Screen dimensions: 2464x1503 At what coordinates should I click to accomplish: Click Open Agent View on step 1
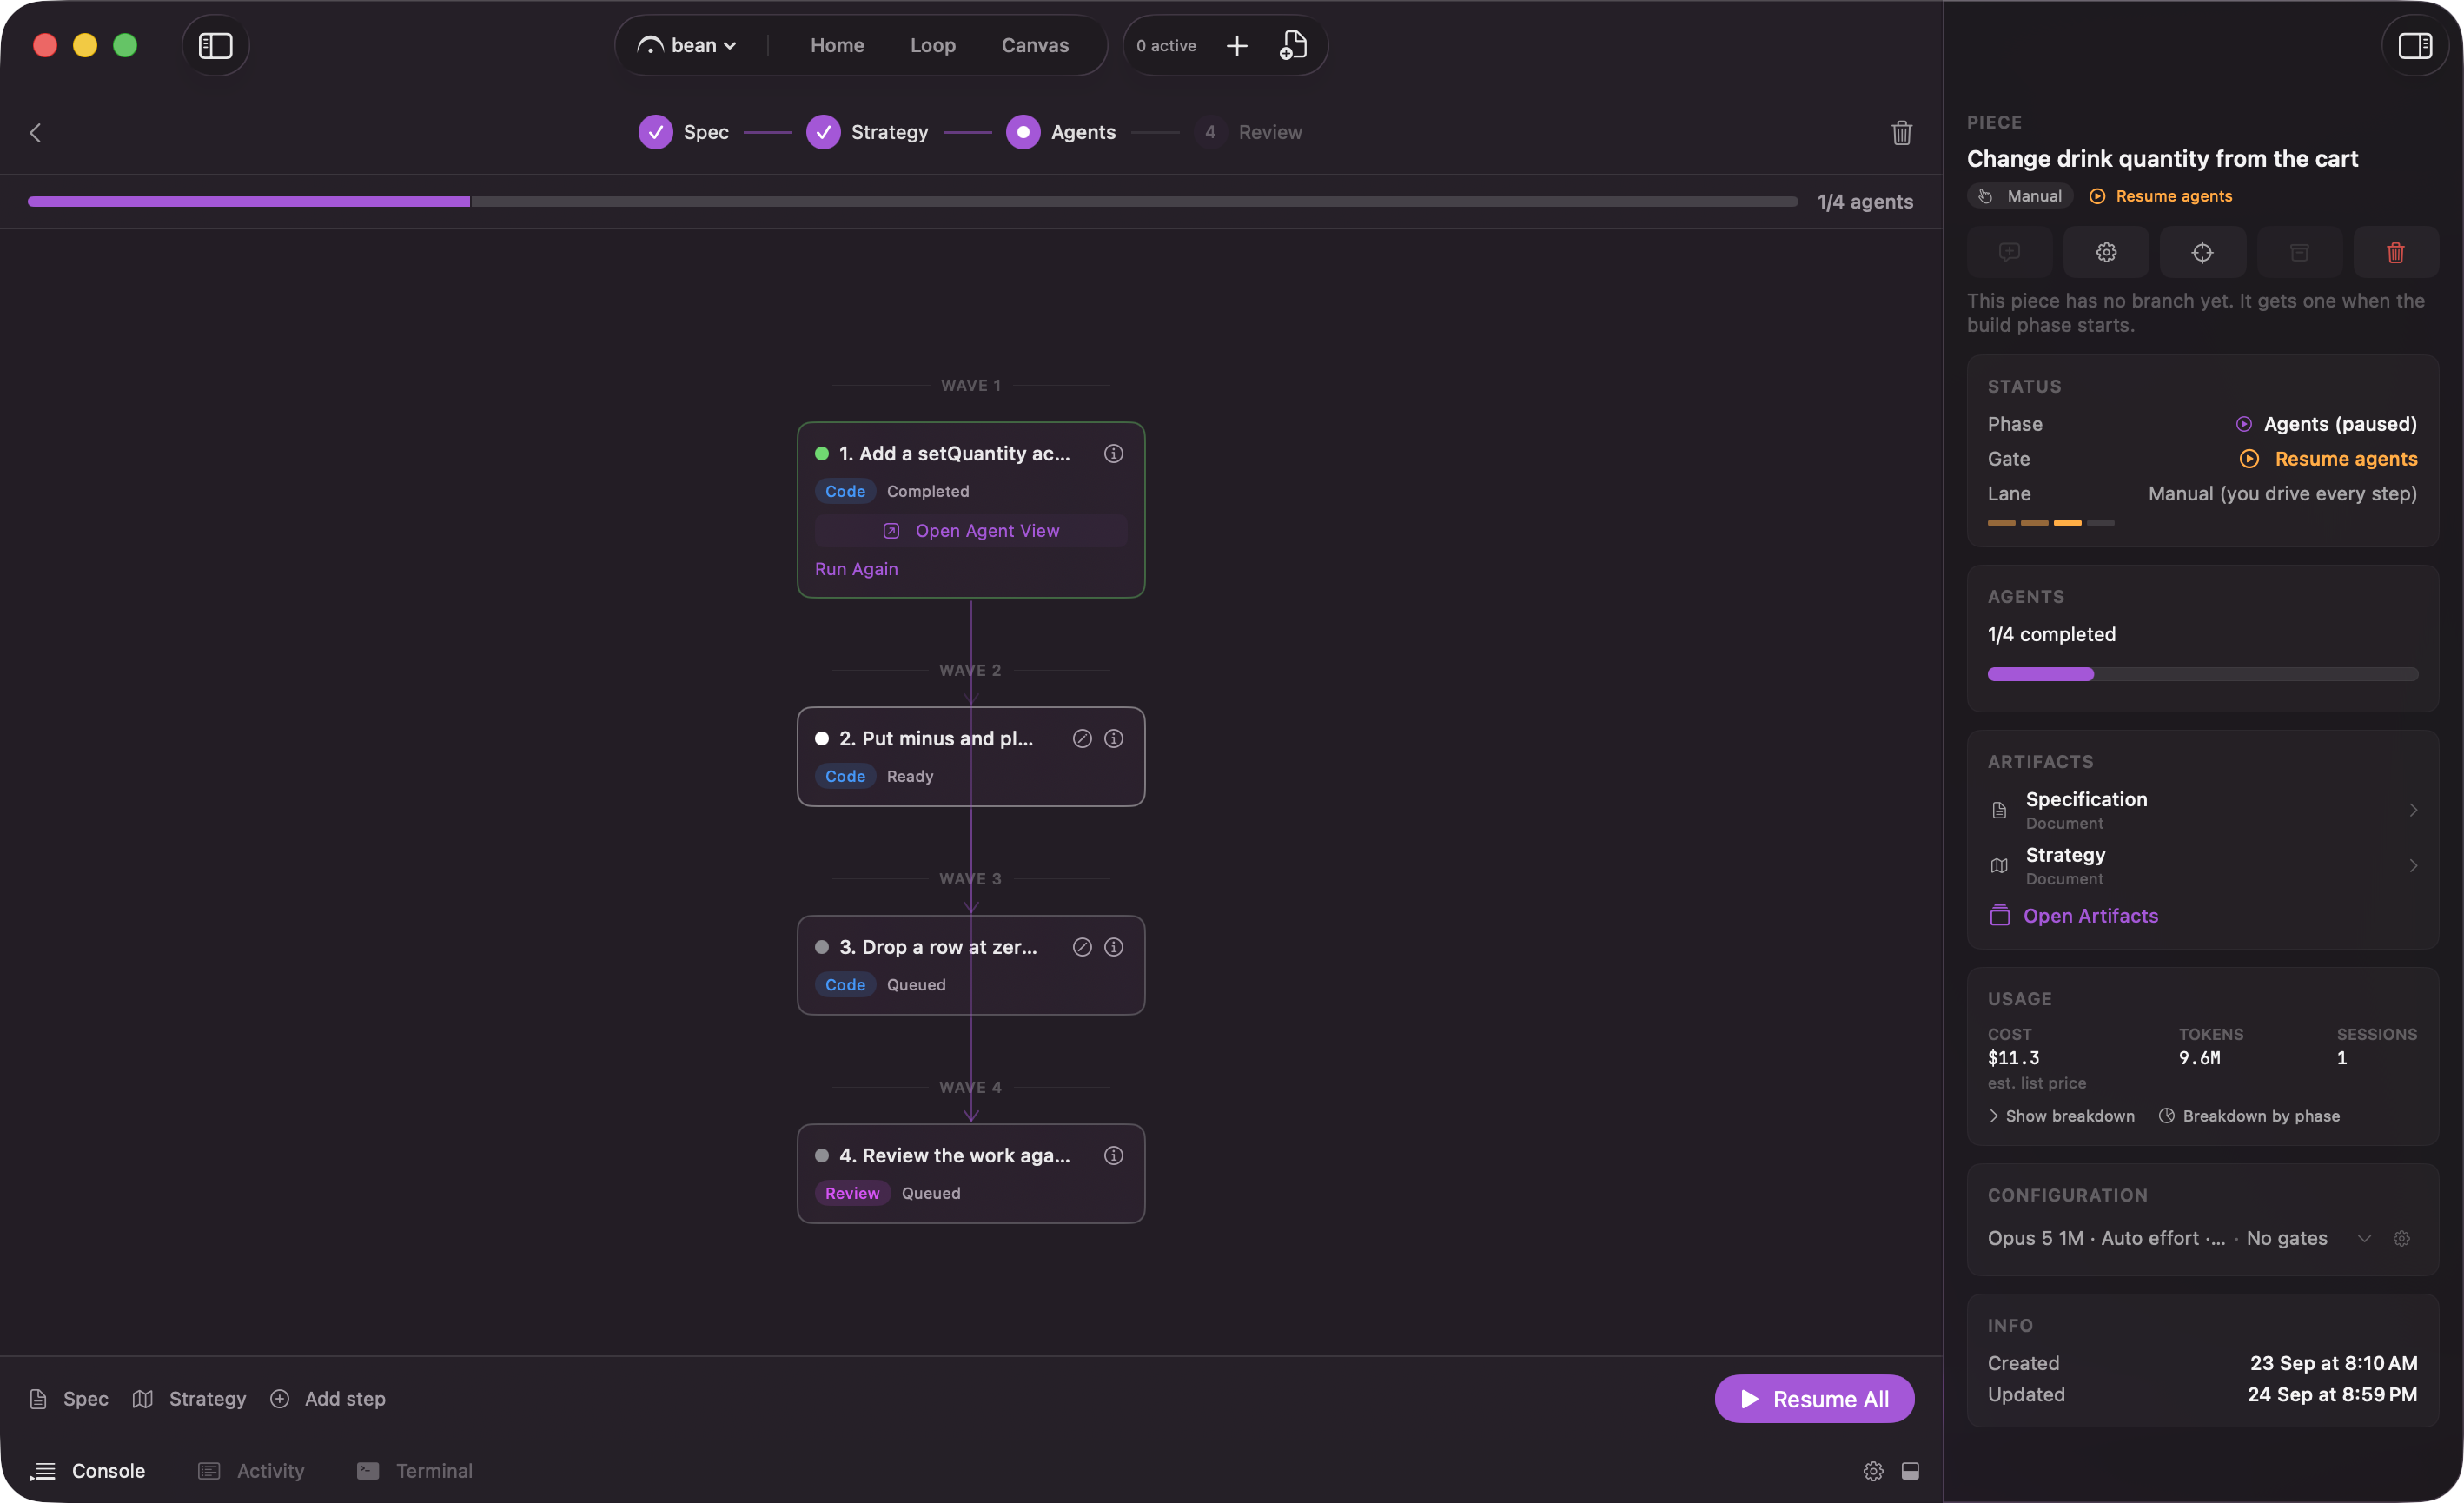[971, 530]
